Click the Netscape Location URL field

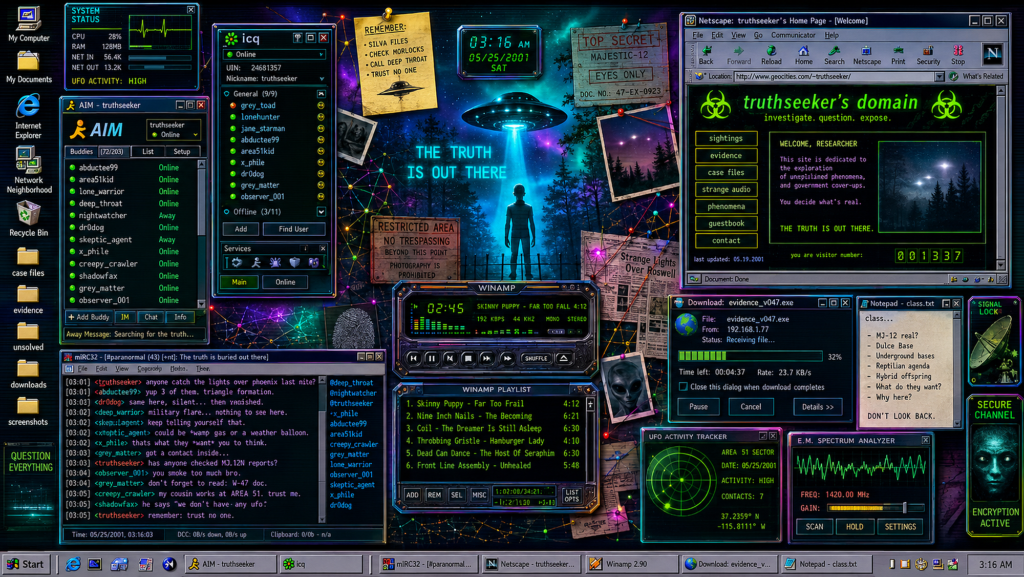[834, 76]
